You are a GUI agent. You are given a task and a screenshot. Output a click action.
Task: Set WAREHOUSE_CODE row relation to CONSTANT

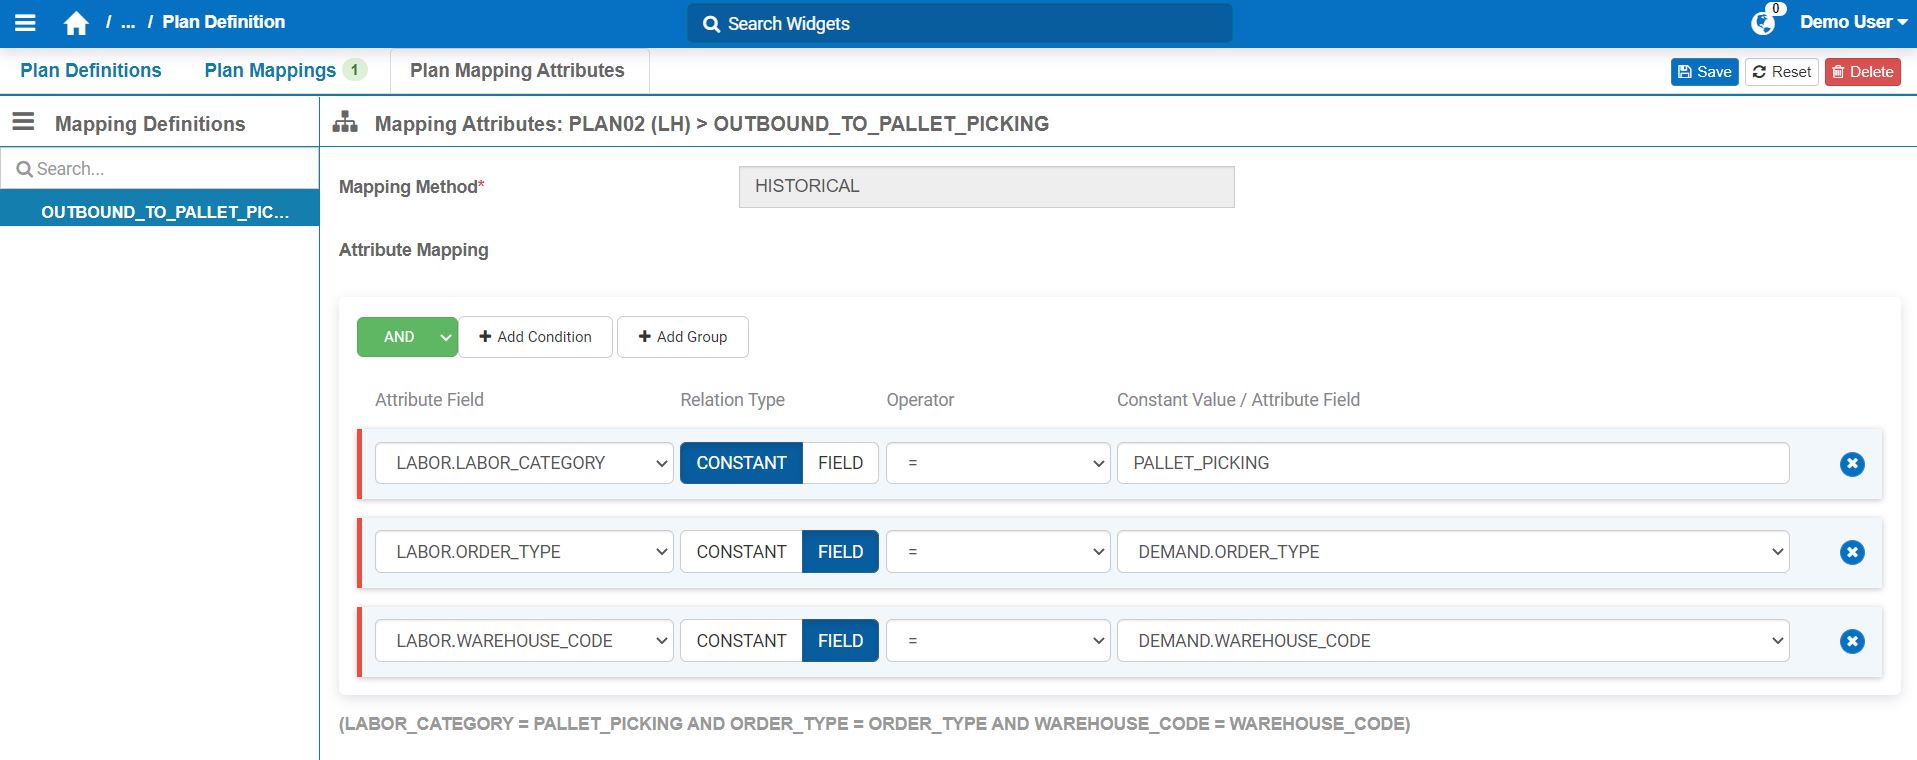(x=741, y=641)
